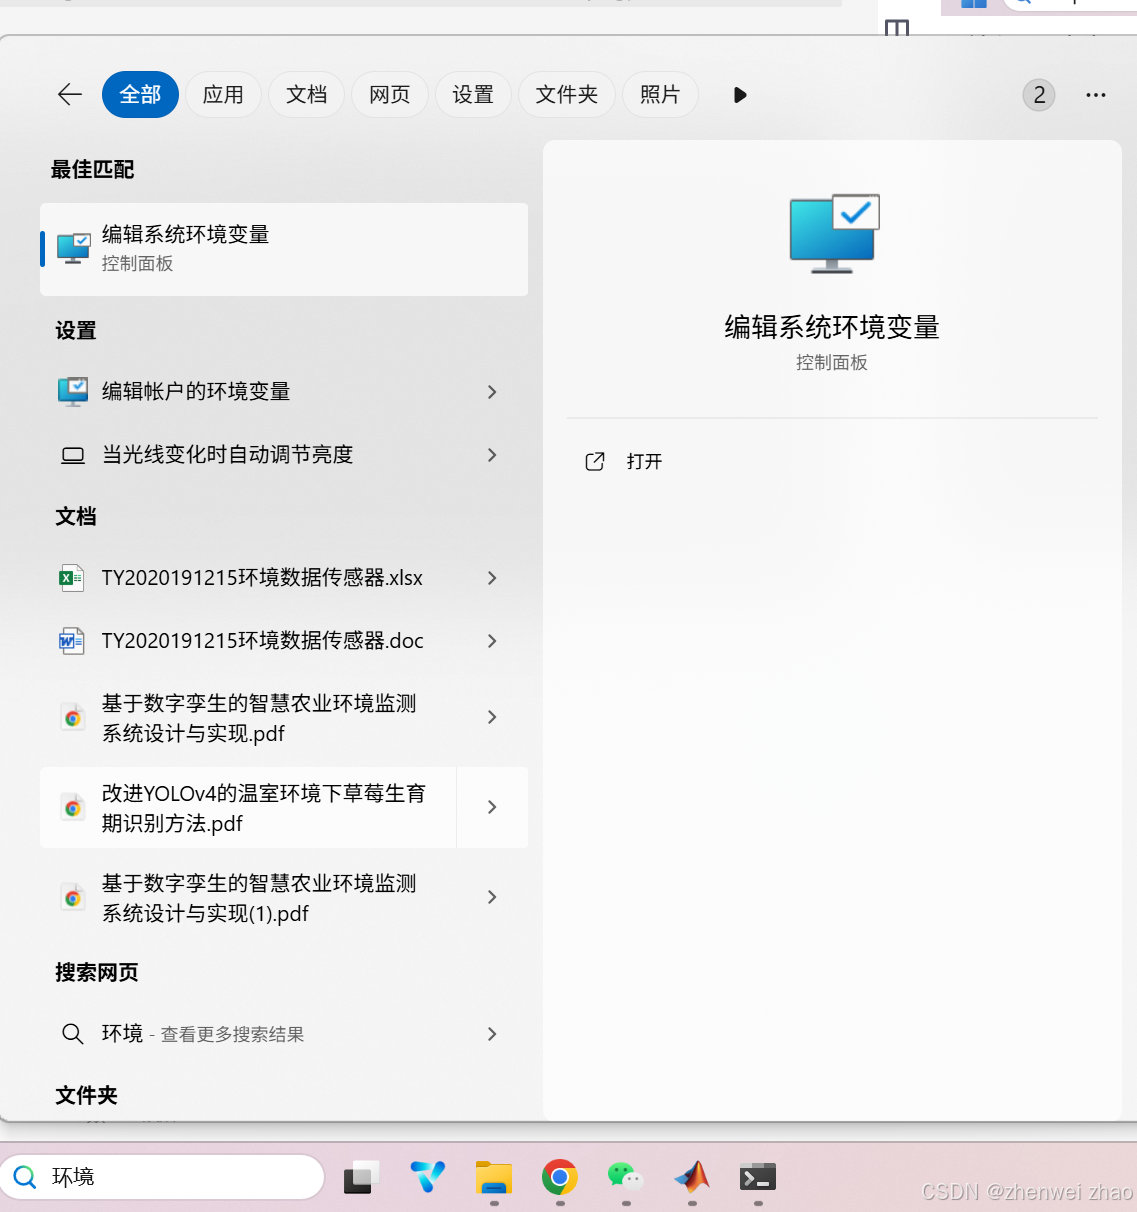Open File Explorer from the taskbar
Image resolution: width=1137 pixels, height=1212 pixels.
492,1177
